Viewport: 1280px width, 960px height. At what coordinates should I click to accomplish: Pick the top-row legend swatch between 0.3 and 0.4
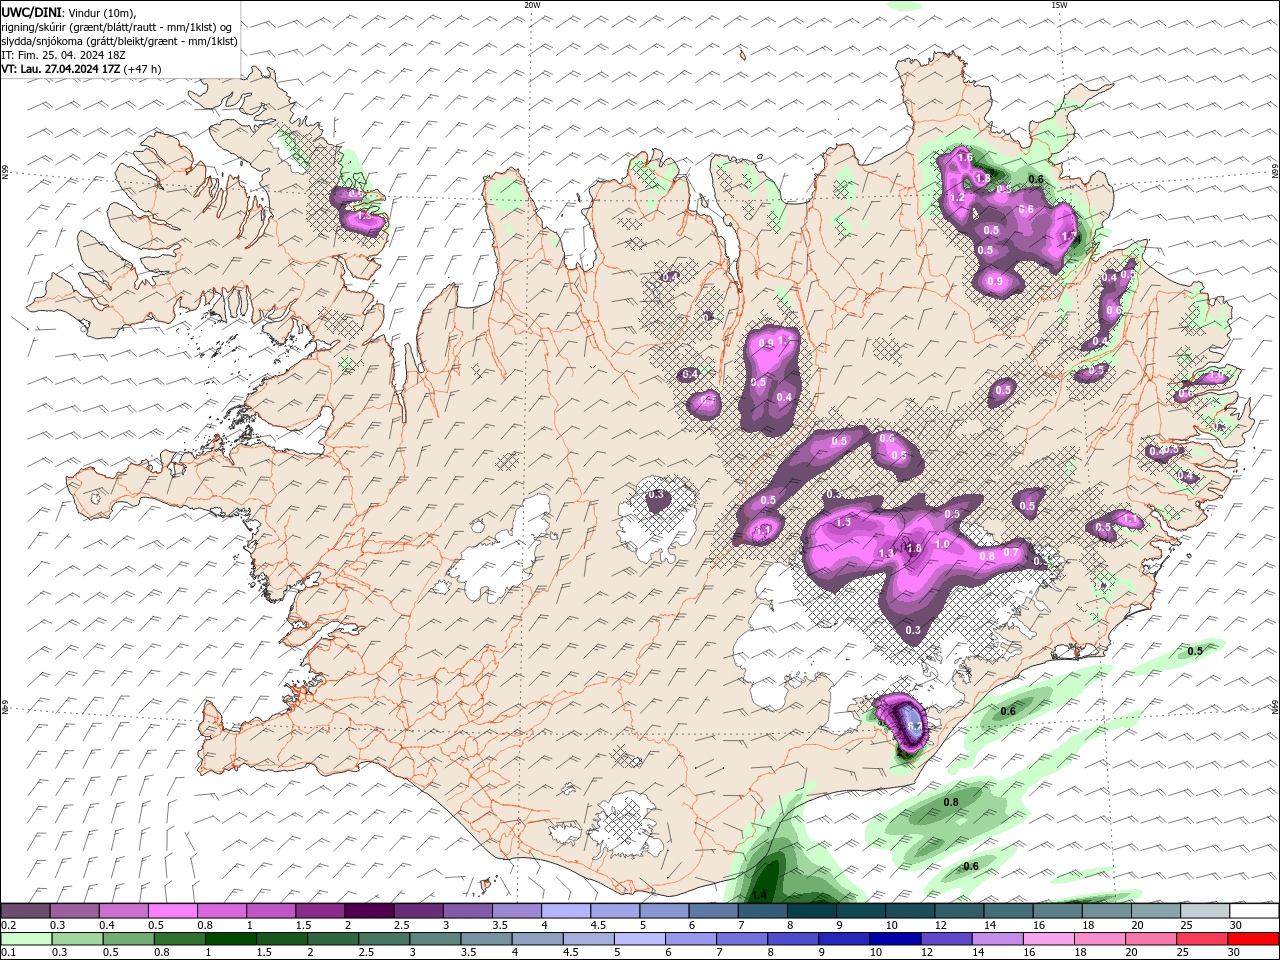[x=74, y=910]
